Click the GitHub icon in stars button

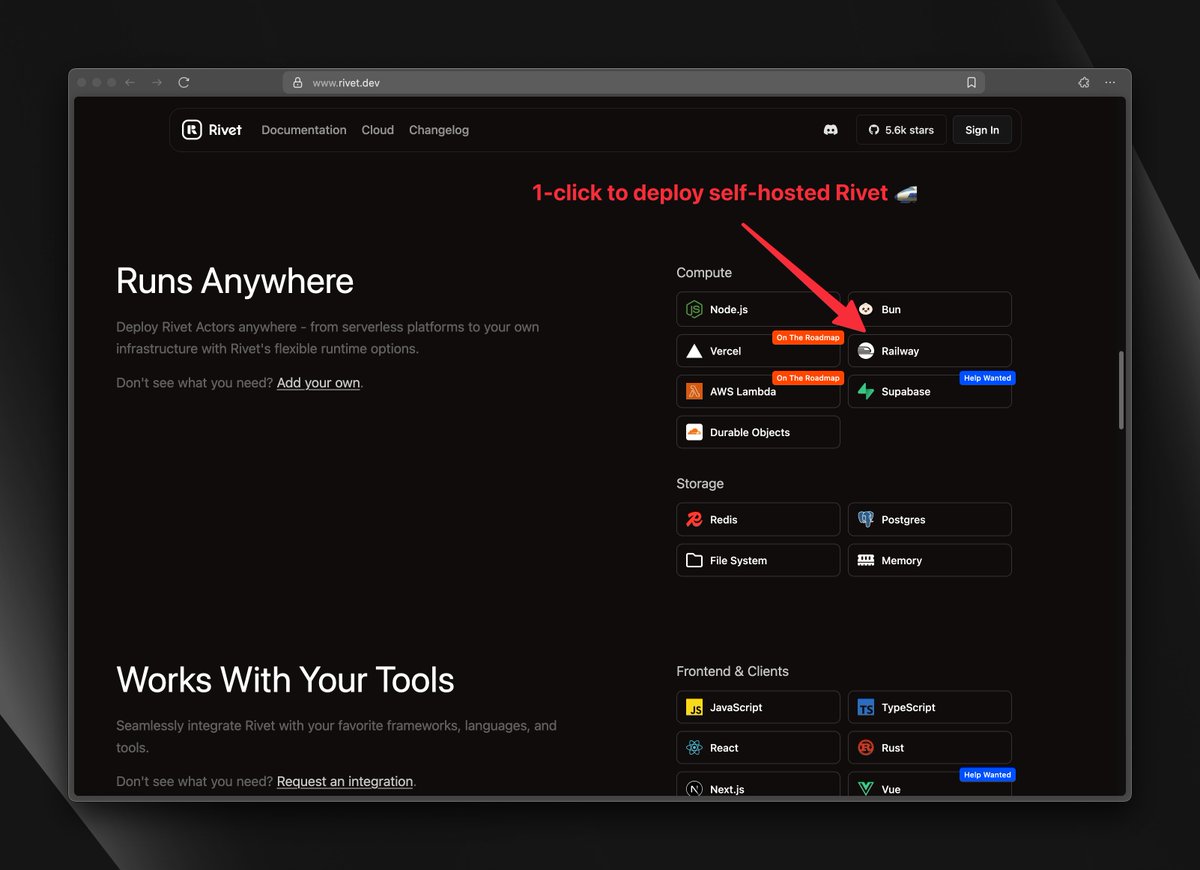point(873,130)
